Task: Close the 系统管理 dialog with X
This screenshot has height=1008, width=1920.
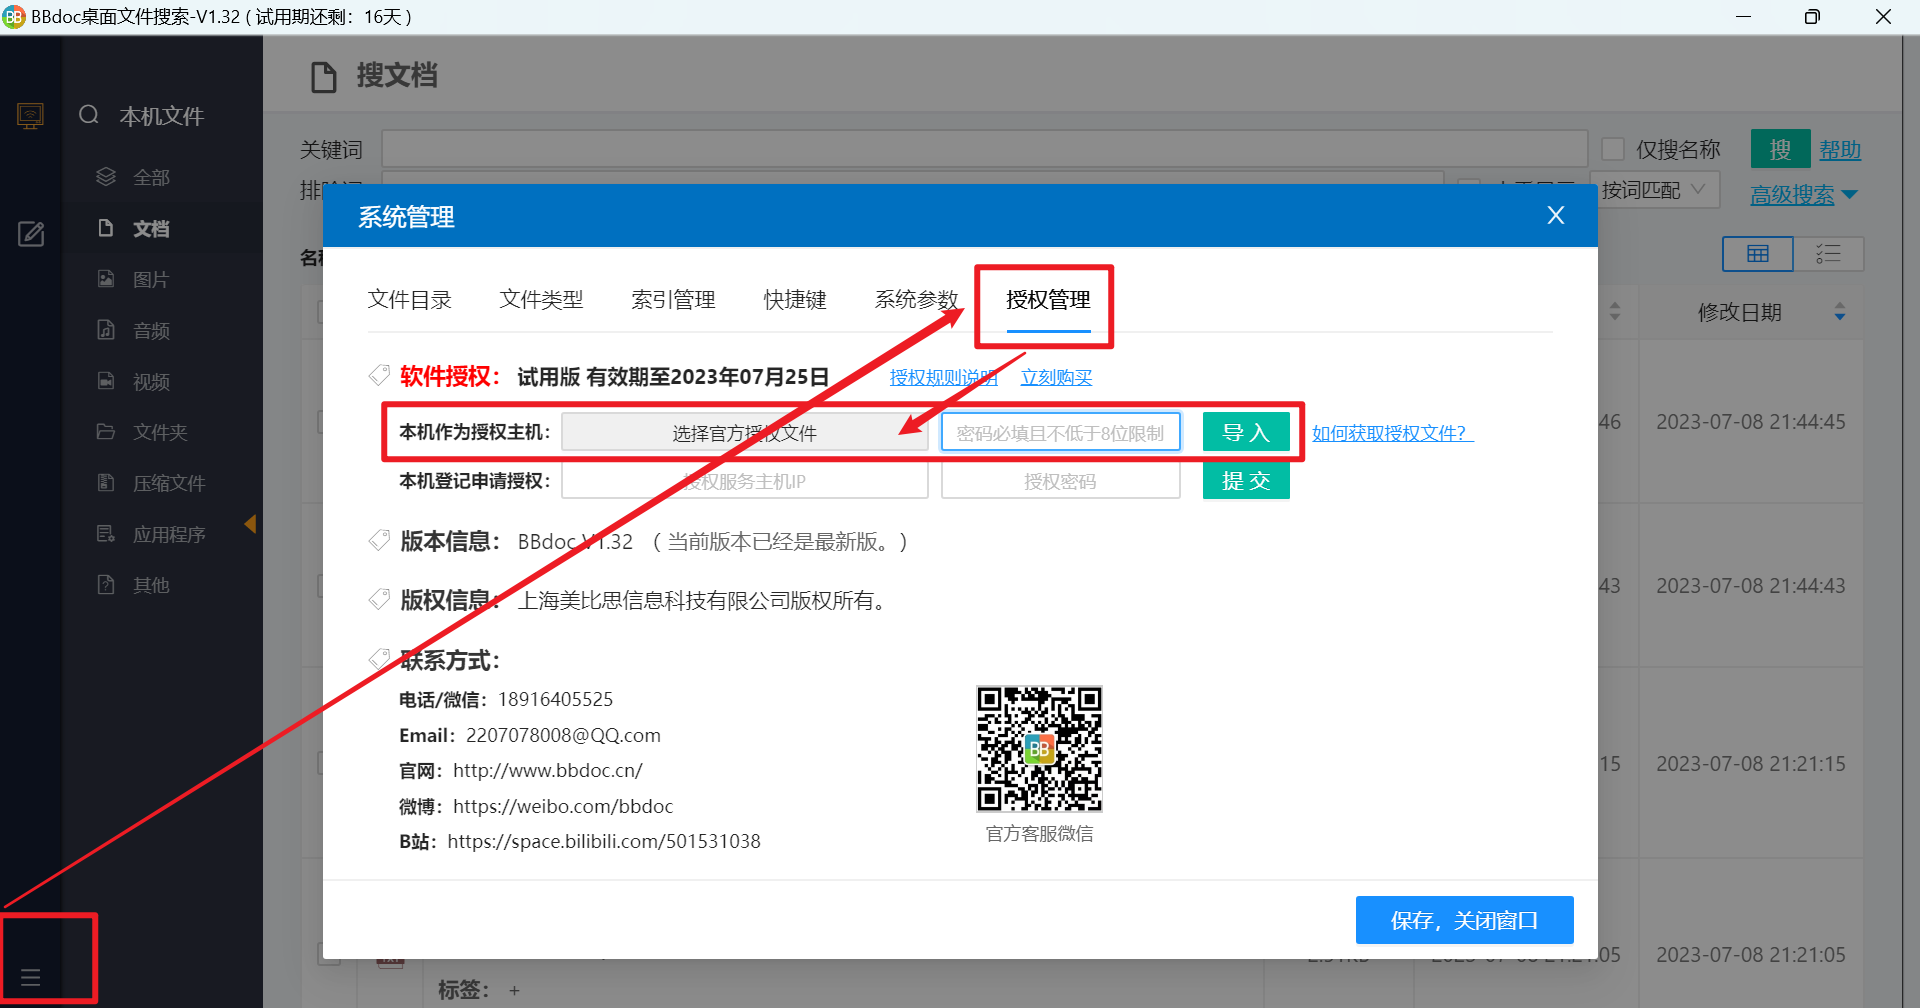Action: 1556,215
